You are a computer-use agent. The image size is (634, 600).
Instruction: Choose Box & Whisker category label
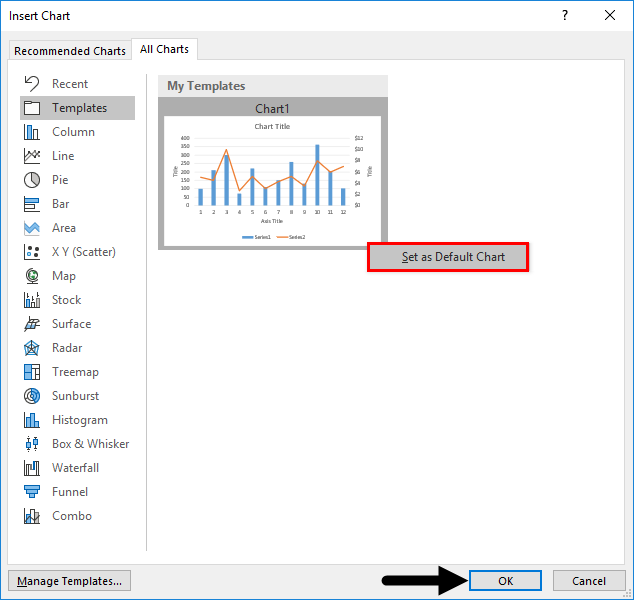tap(91, 444)
